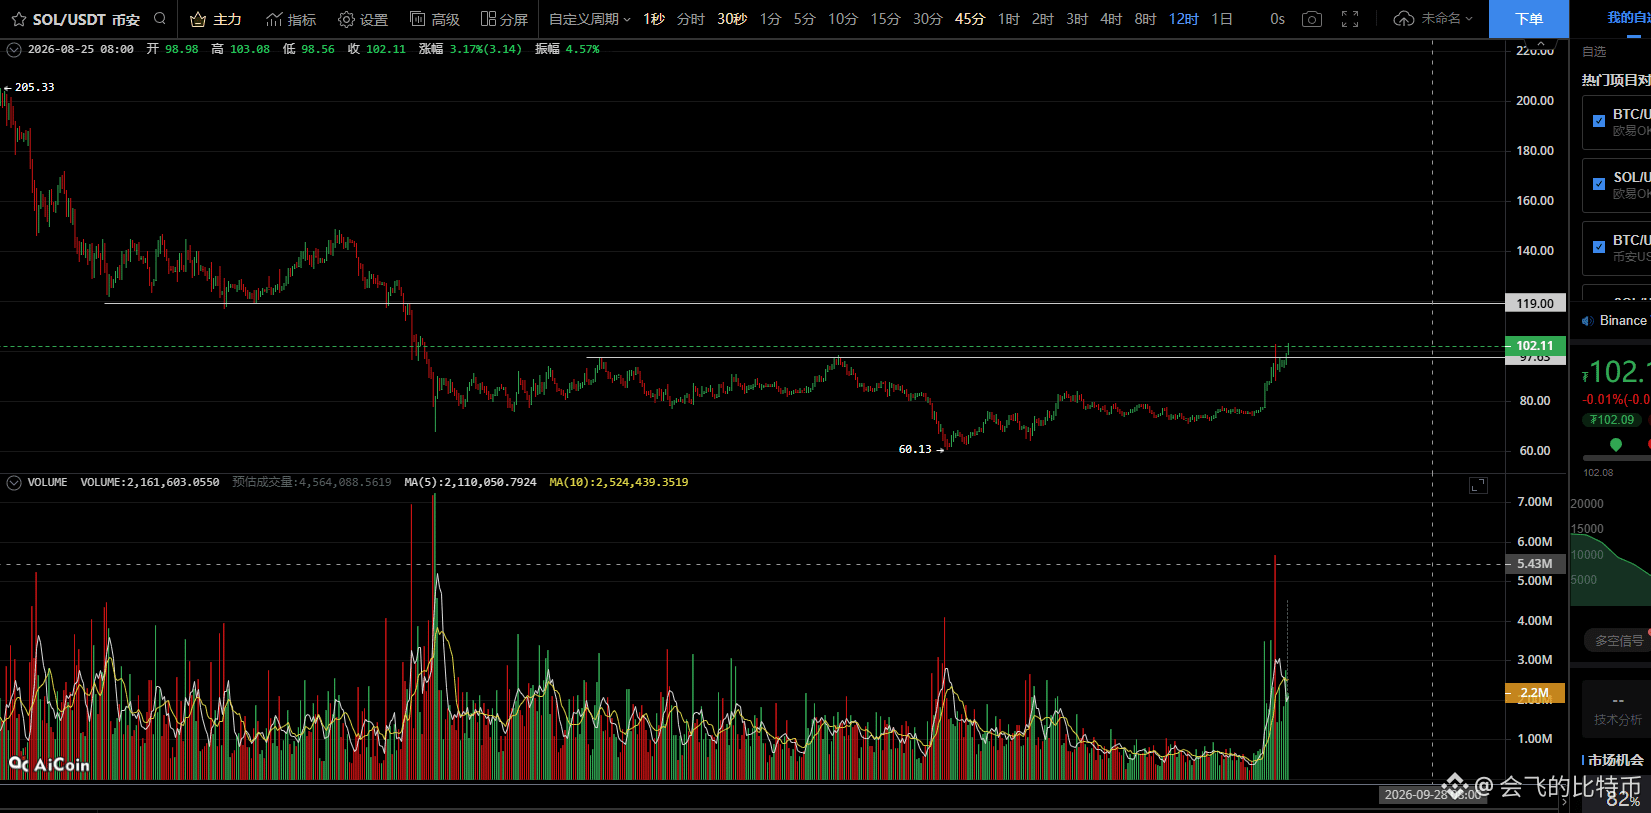Select the 30分 timeframe
Viewport: 1651px width, 813px height.
[x=927, y=19]
